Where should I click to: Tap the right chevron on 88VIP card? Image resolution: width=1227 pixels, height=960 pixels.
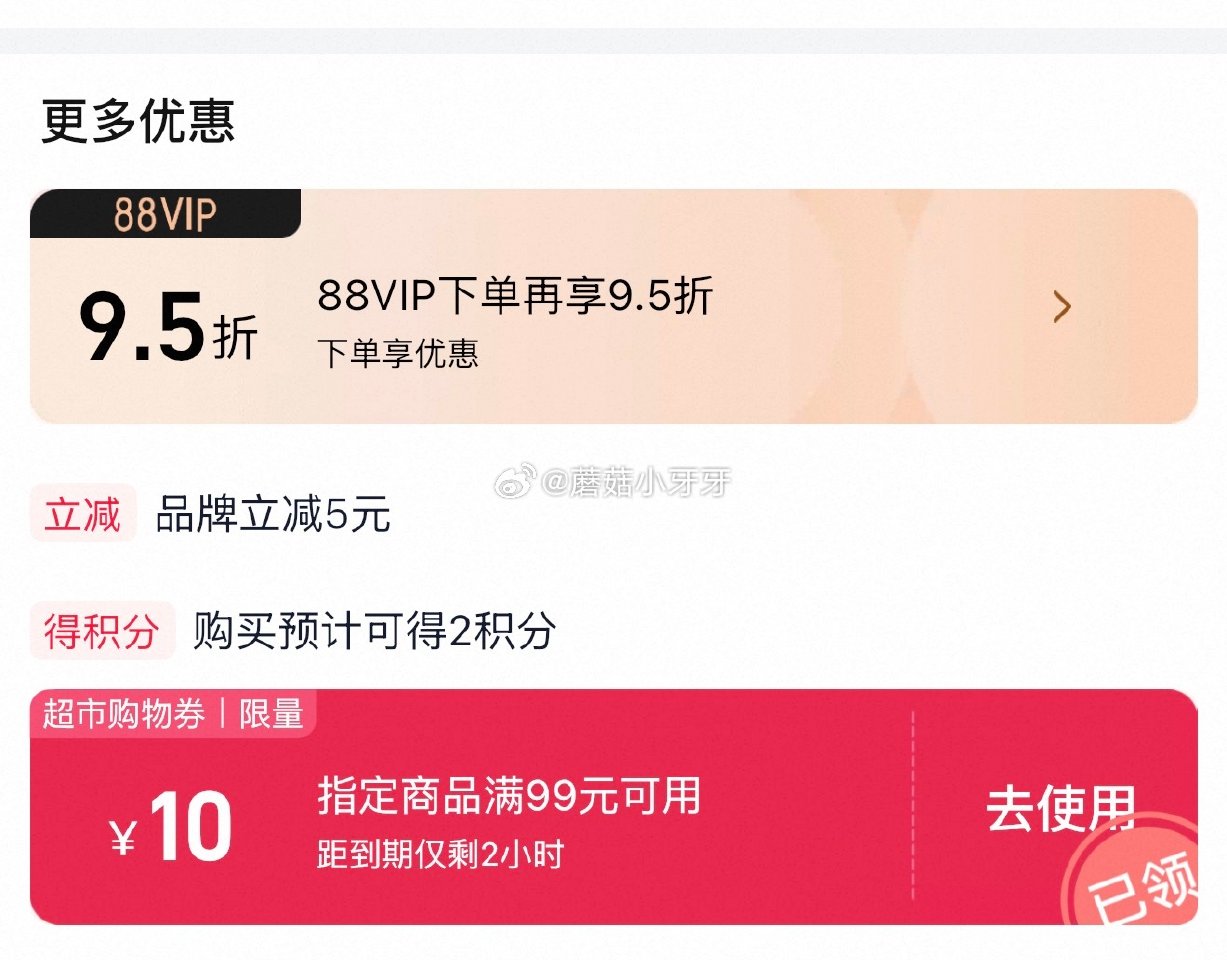pos(1061,307)
